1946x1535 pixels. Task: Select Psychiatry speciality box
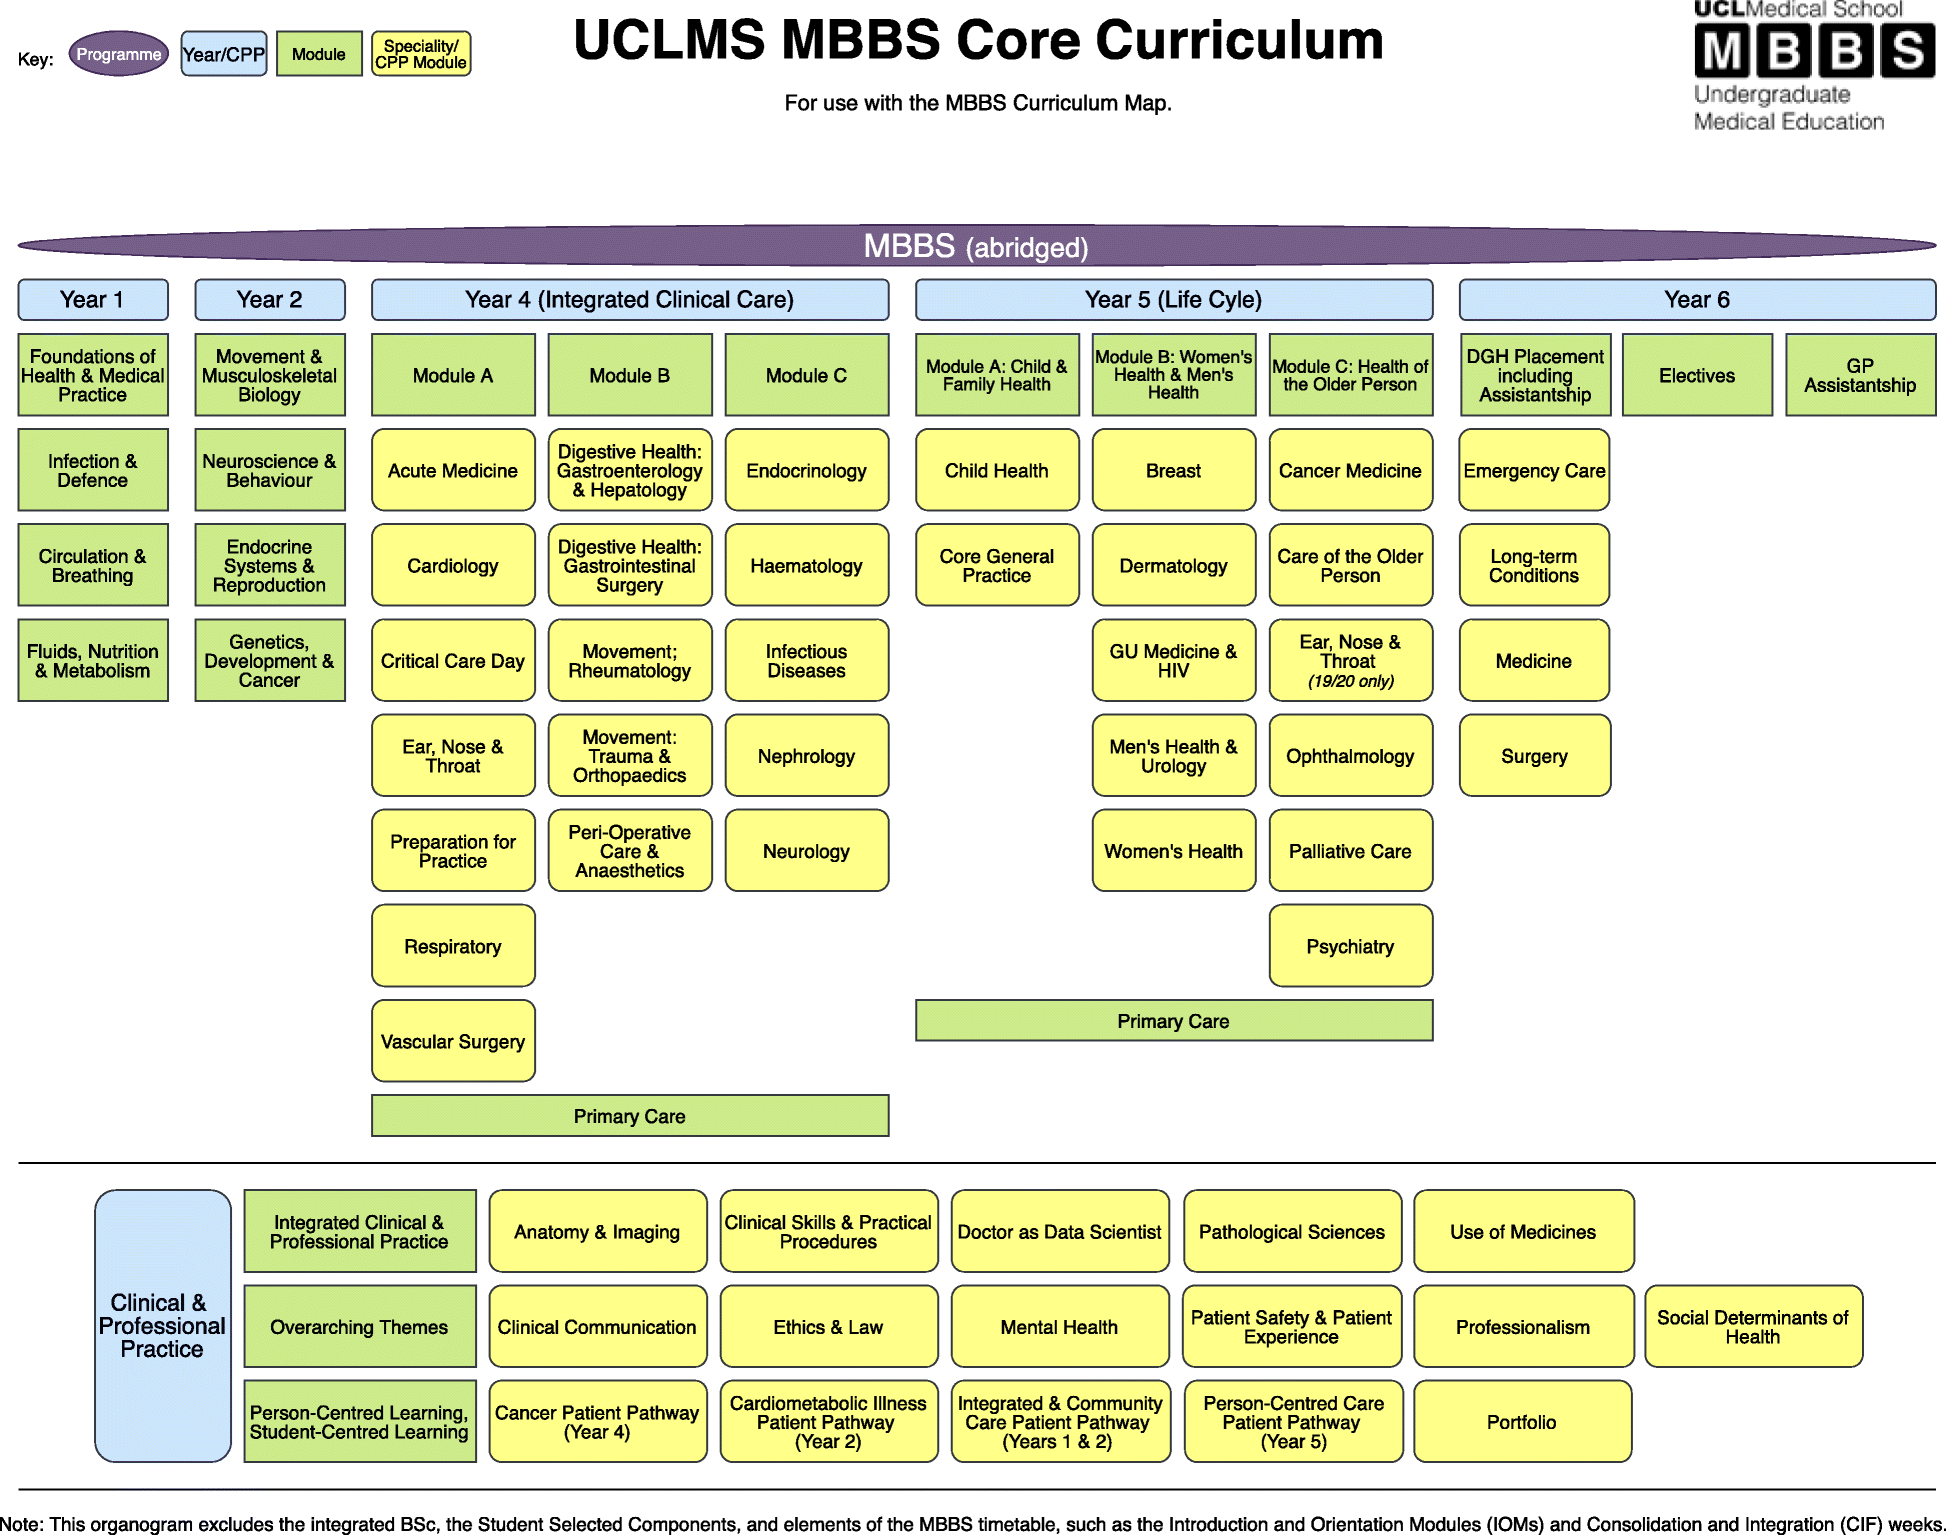point(1351,945)
